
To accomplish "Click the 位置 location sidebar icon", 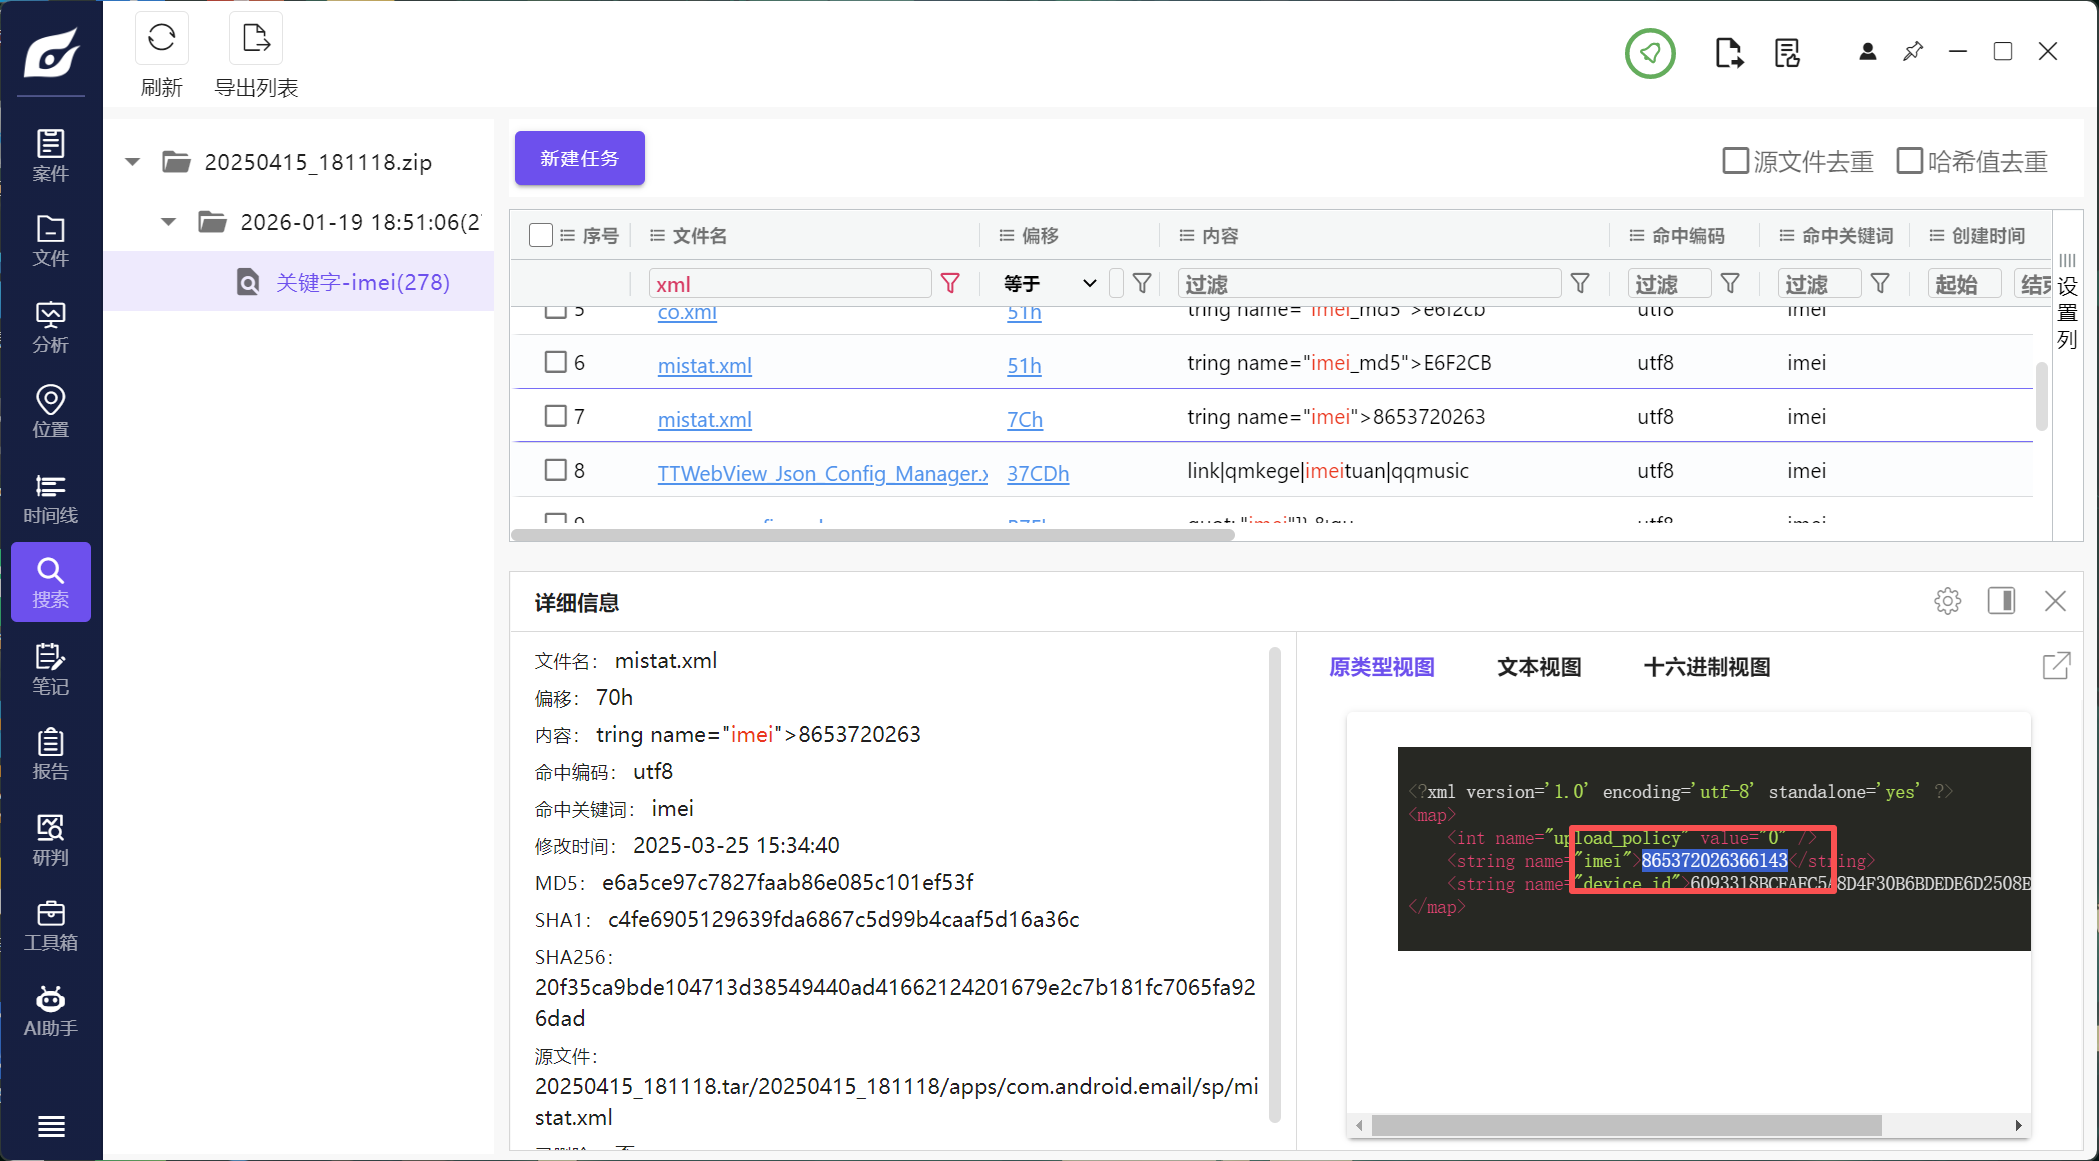I will point(50,412).
